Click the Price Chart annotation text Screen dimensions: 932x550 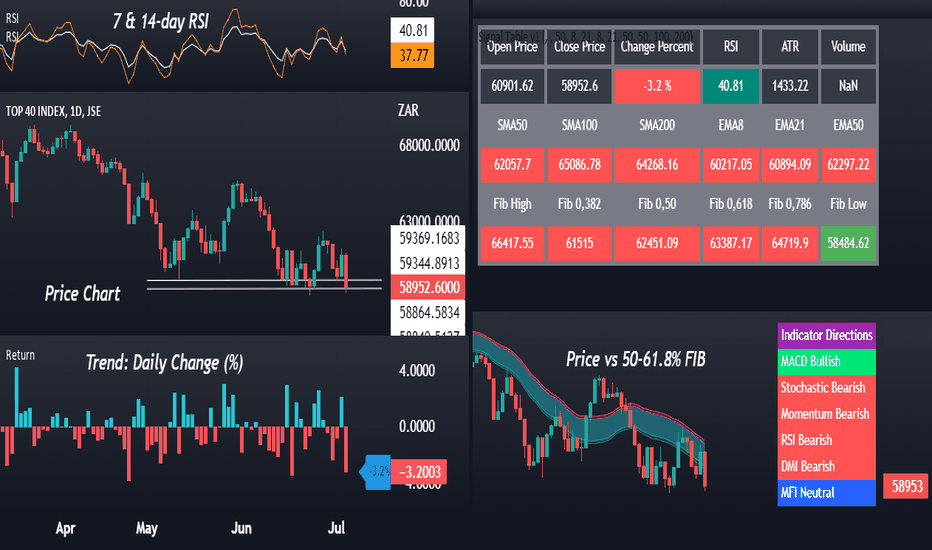pyautogui.click(x=83, y=294)
